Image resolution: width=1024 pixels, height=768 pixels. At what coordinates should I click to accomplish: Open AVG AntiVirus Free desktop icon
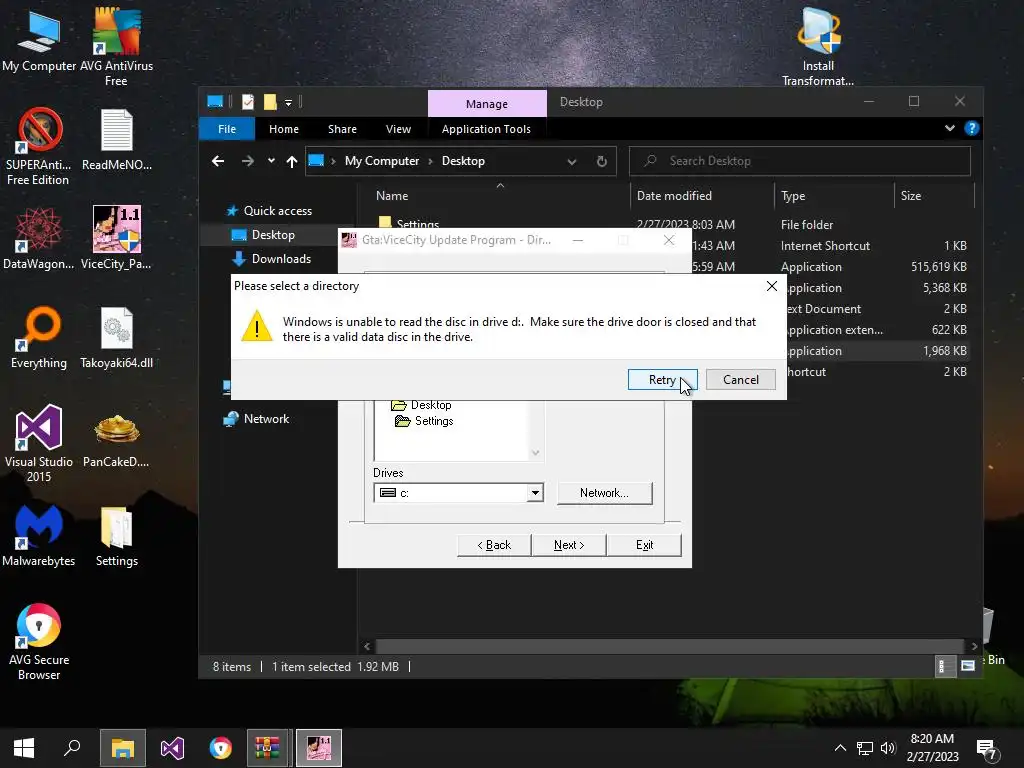point(116,47)
